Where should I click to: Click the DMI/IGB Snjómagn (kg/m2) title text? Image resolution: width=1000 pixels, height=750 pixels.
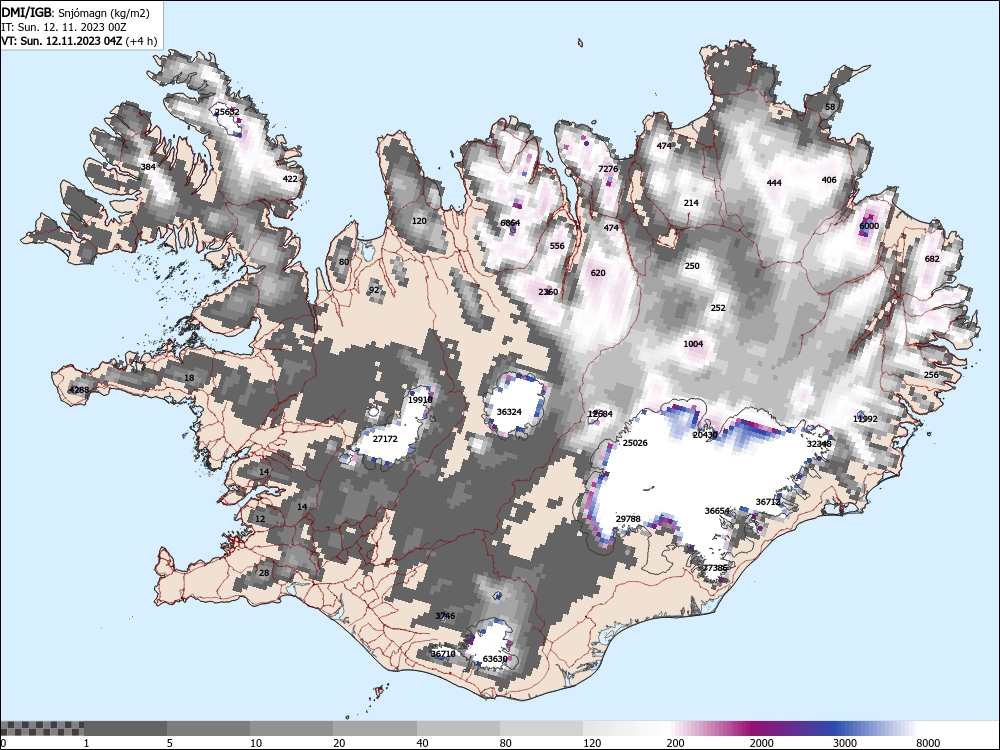(75, 13)
